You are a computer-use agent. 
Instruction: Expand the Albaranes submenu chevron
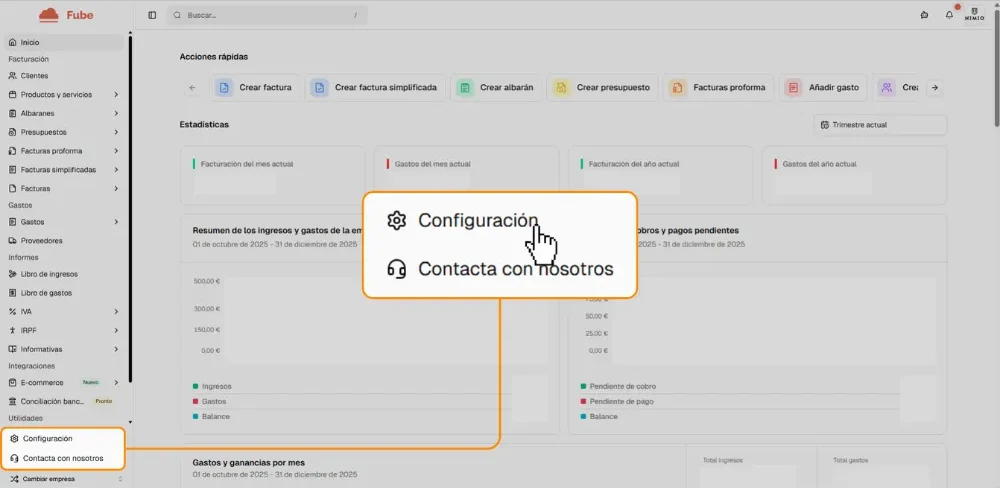point(116,113)
